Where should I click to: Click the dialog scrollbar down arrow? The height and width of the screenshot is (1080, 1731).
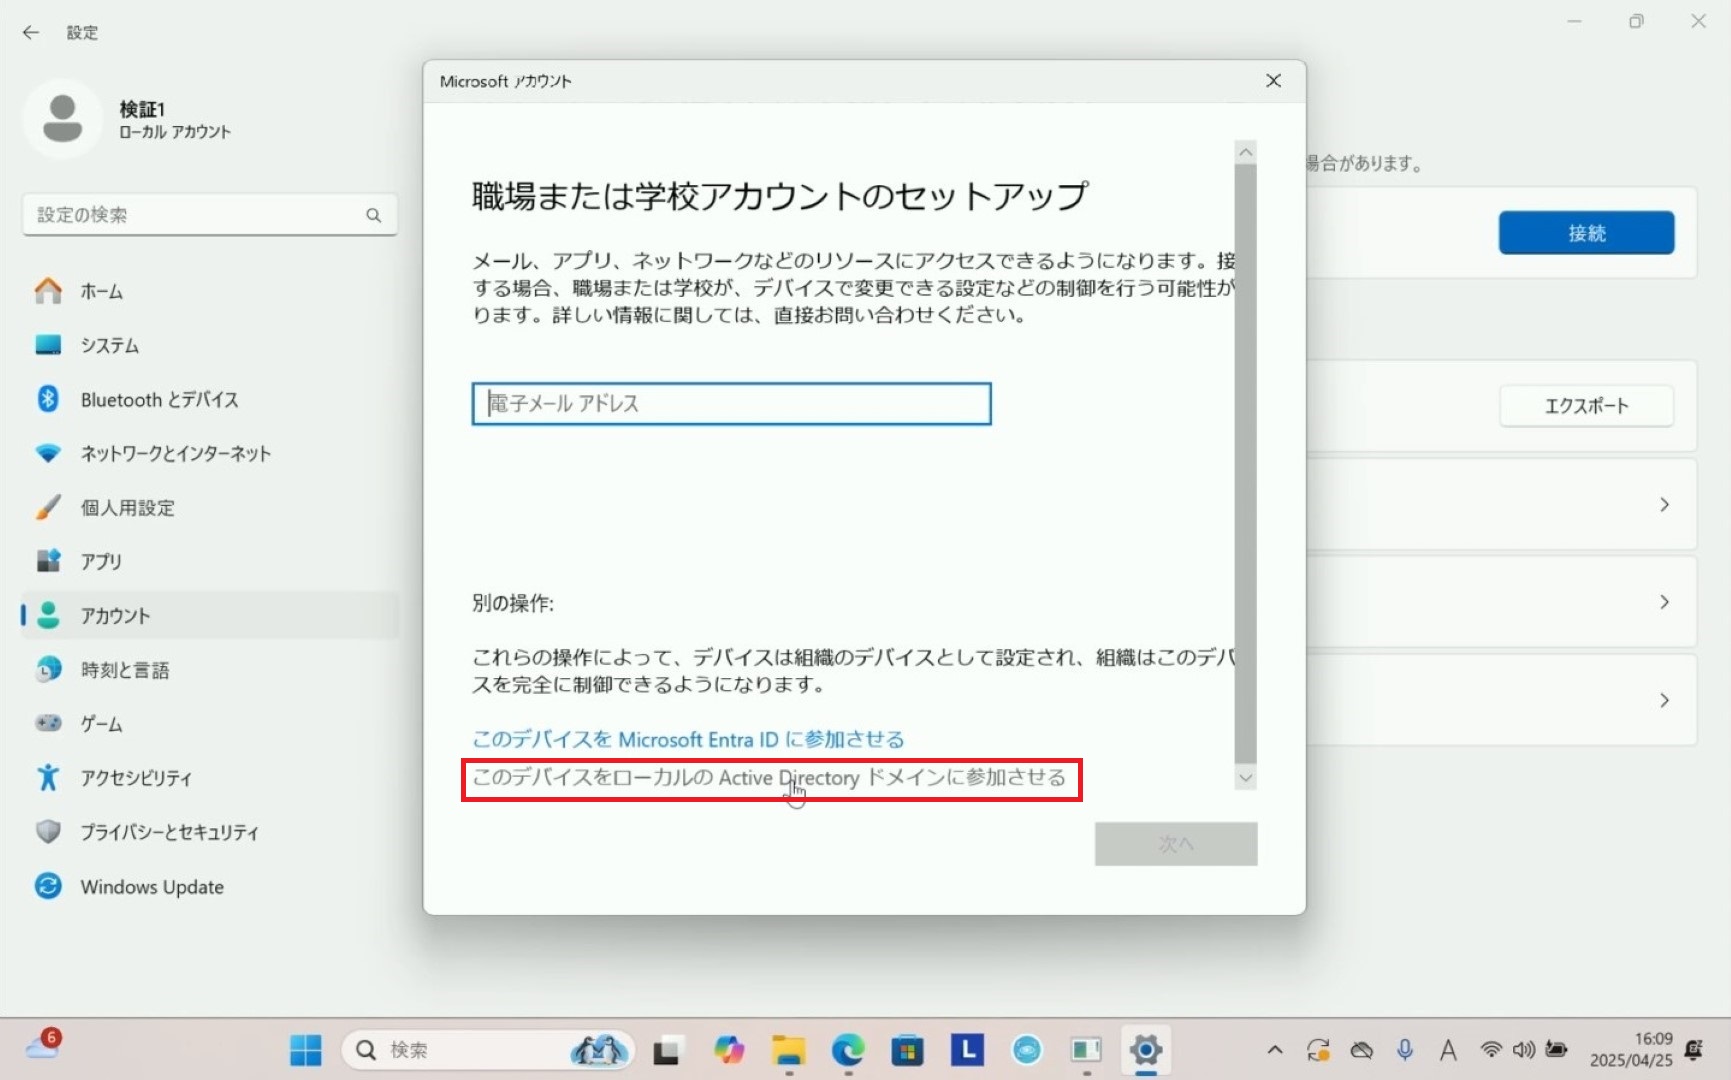click(1245, 778)
